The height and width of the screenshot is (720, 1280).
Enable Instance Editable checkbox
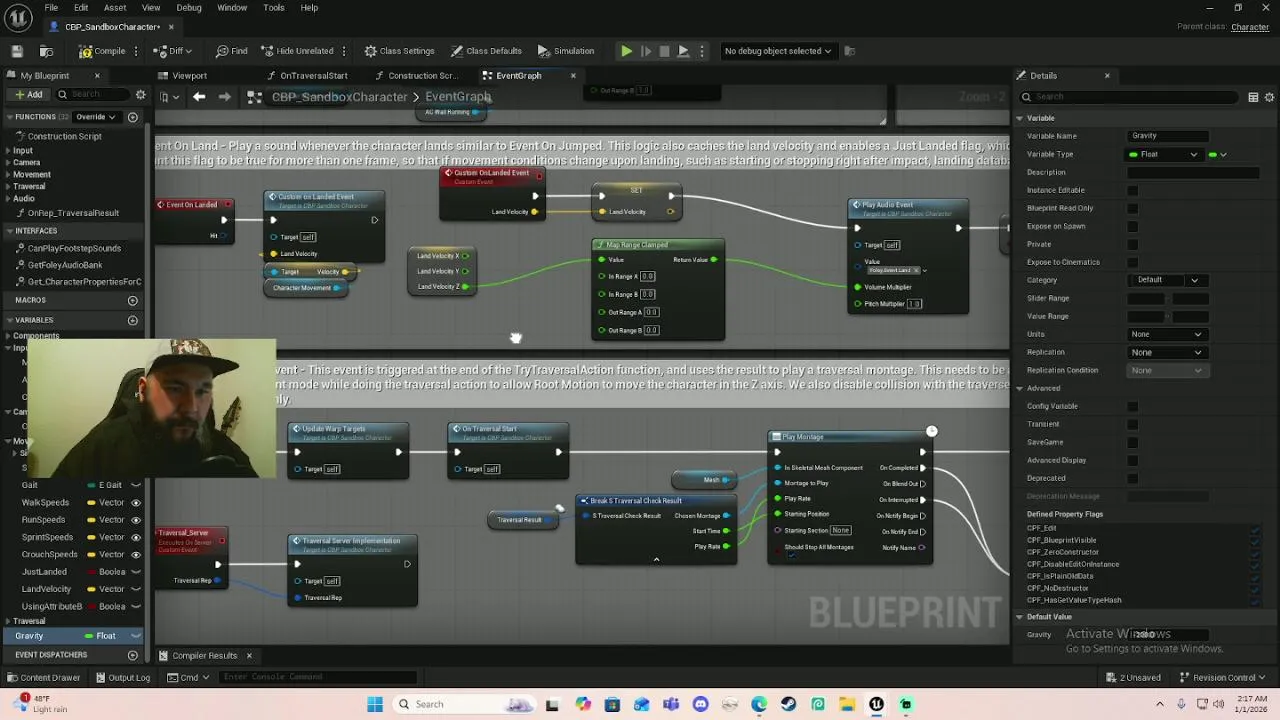point(1132,190)
